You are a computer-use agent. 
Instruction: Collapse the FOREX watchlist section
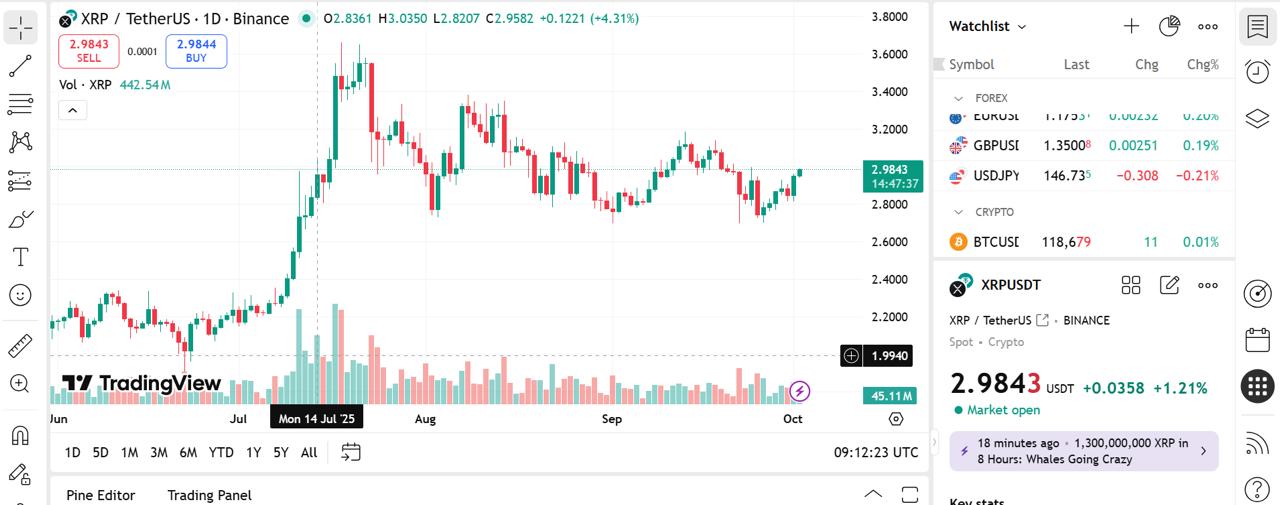click(x=959, y=98)
